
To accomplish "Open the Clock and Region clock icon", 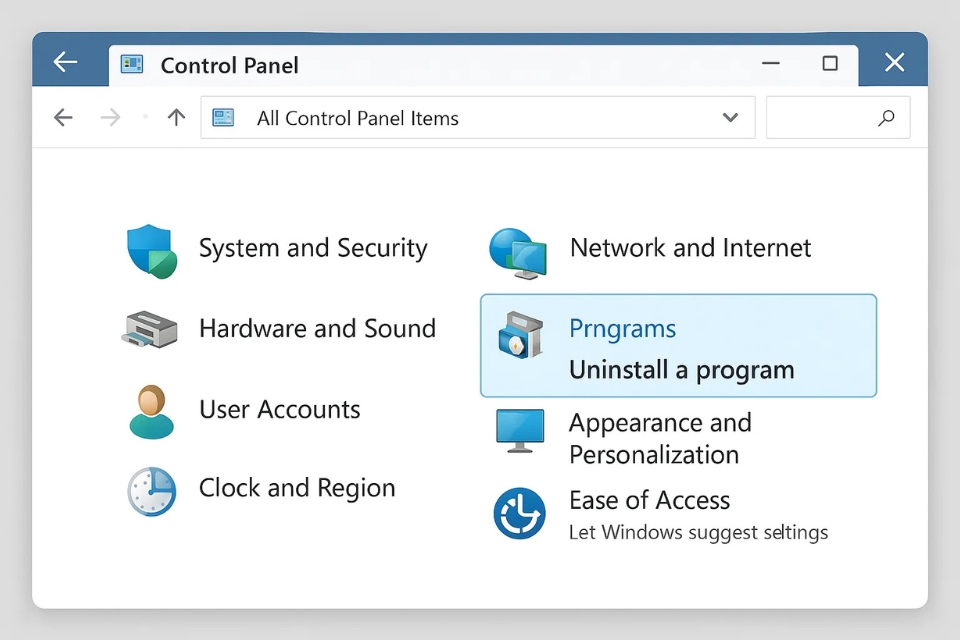I will coord(152,491).
